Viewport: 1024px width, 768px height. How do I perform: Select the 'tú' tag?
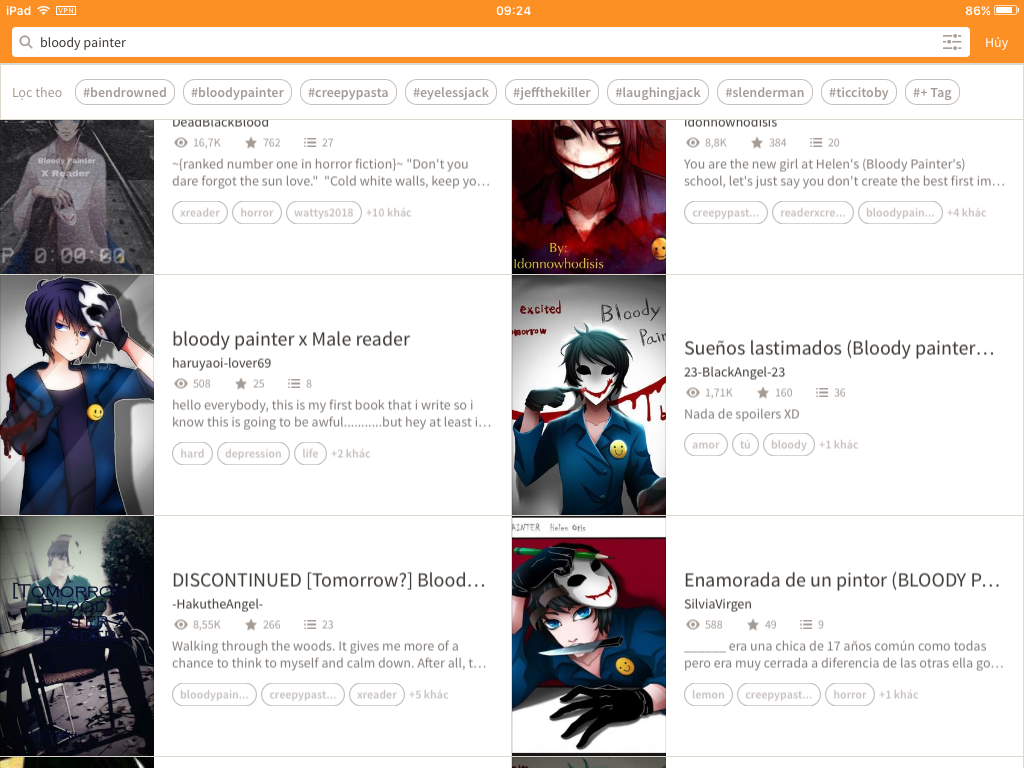tap(745, 444)
